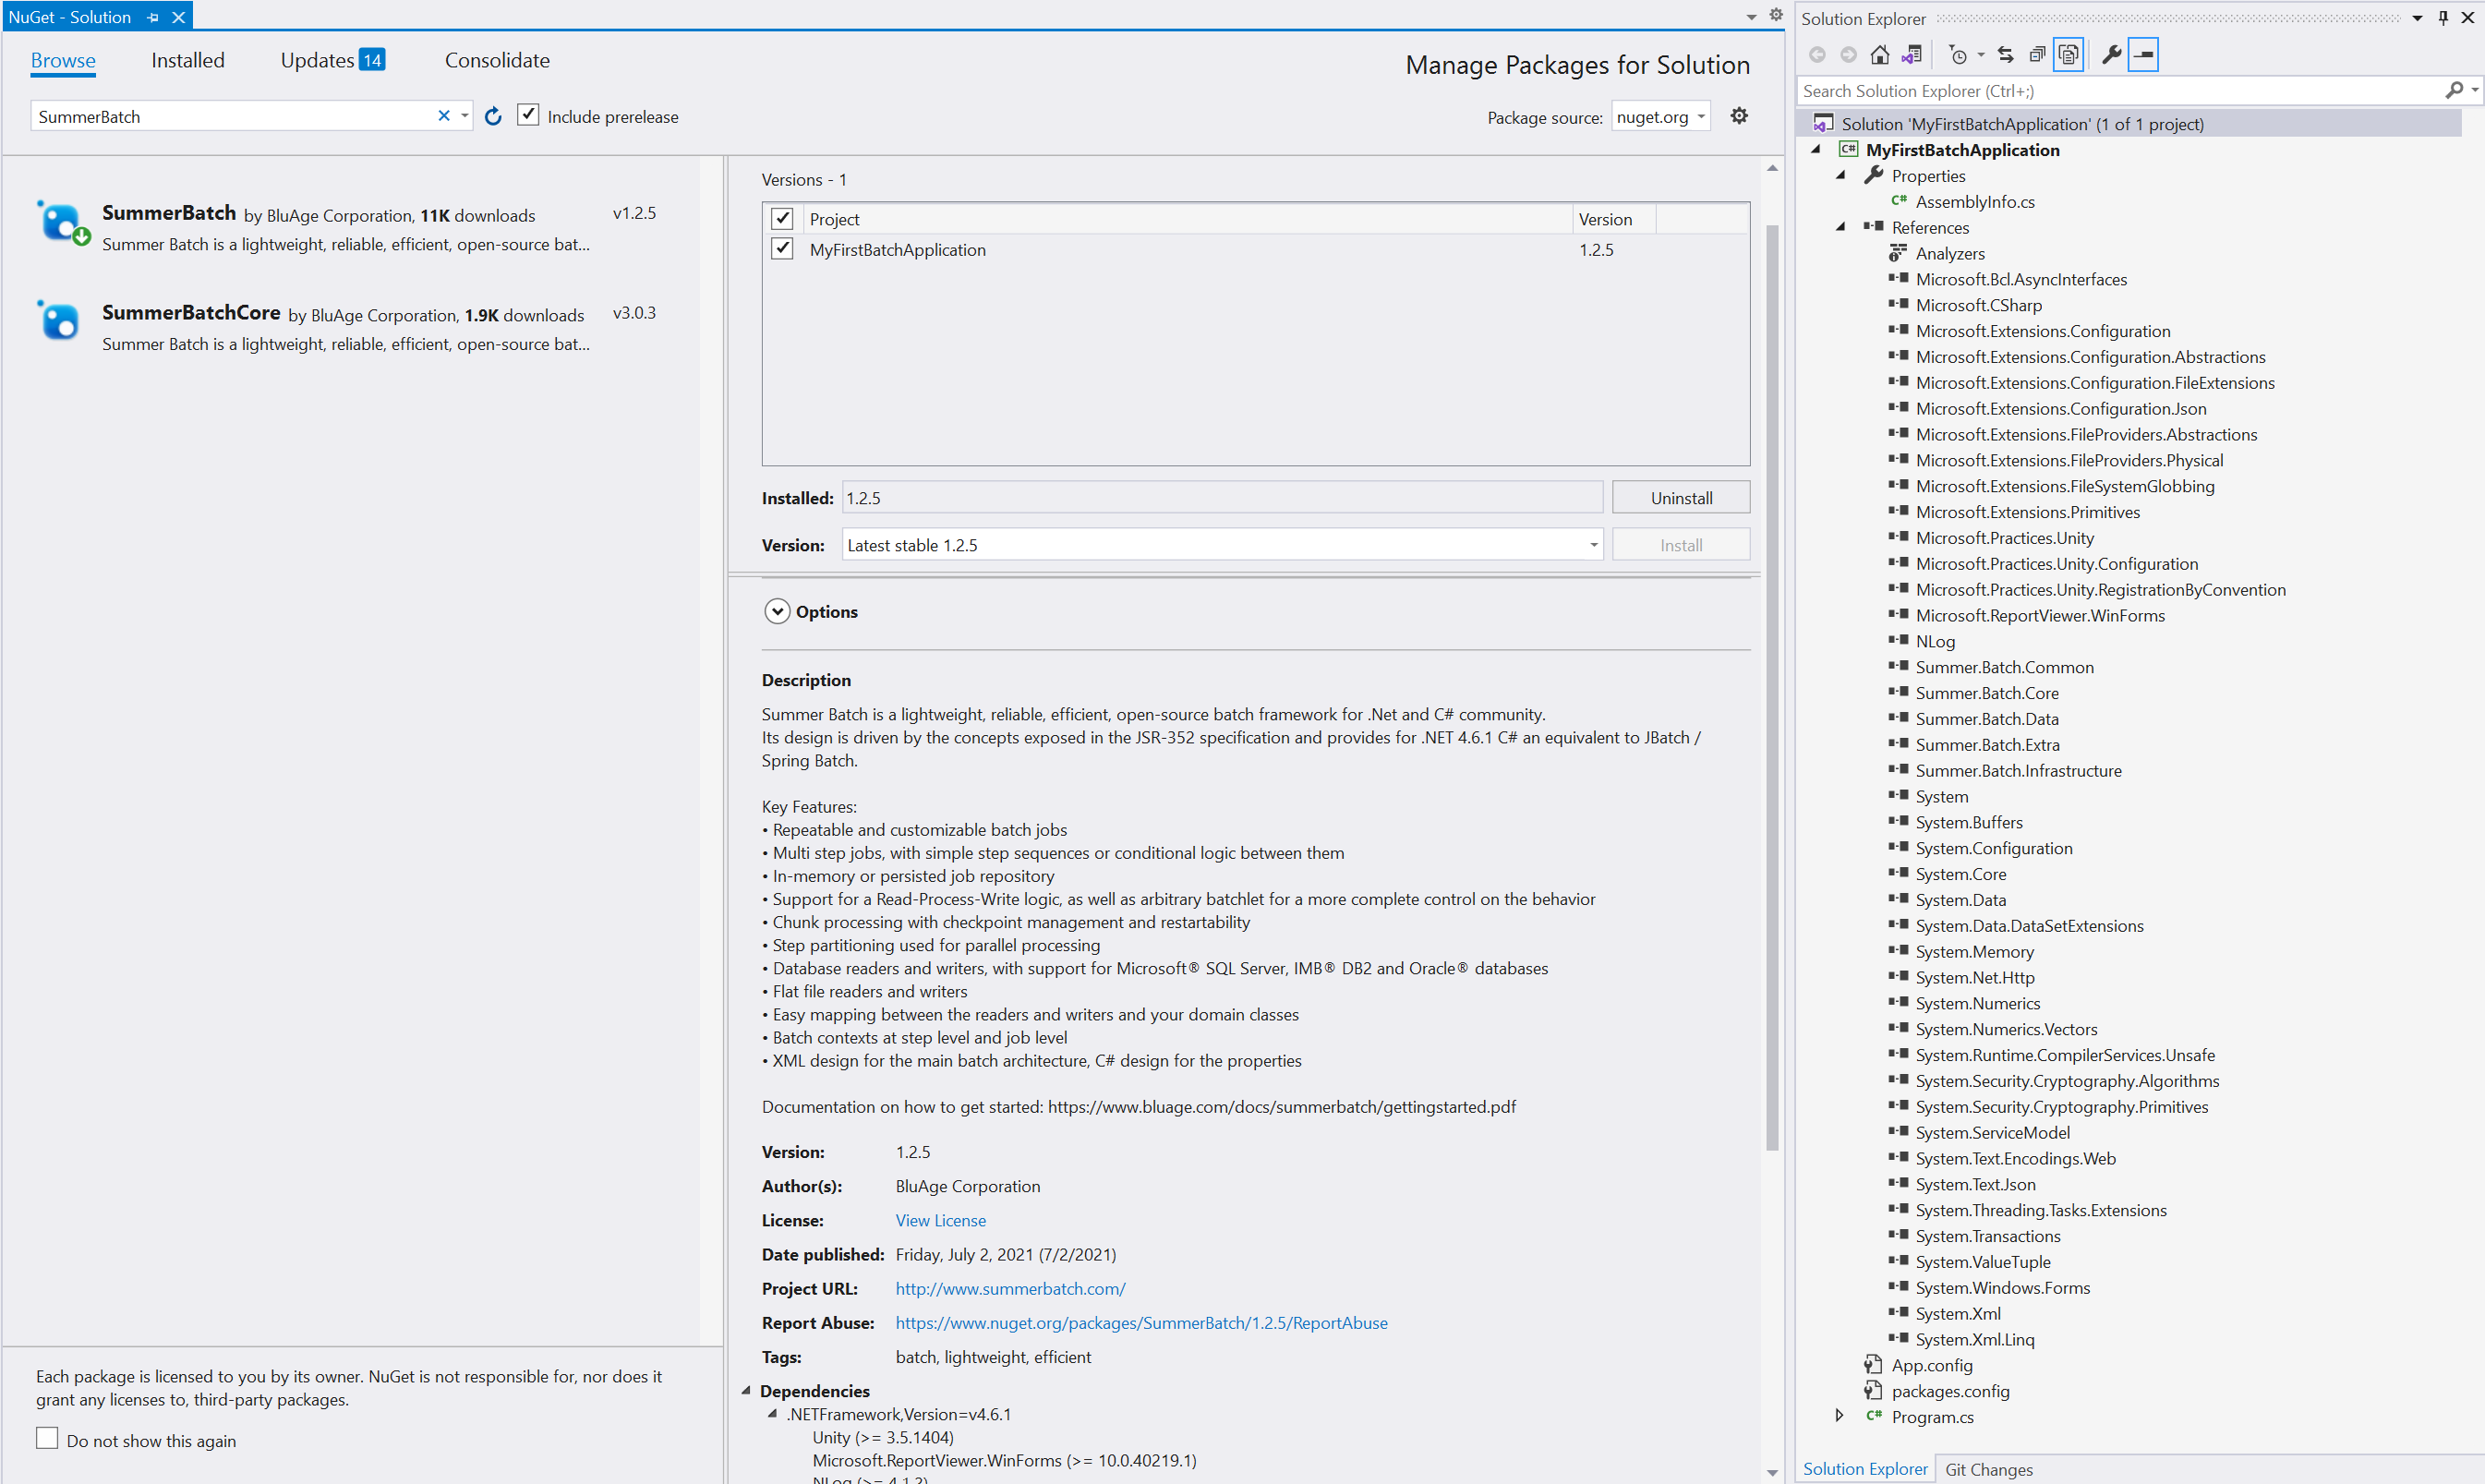The height and width of the screenshot is (1484, 2485).
Task: Select the Solution 'MyFirstBatchApplication' node
Action: pyautogui.click(x=2128, y=124)
